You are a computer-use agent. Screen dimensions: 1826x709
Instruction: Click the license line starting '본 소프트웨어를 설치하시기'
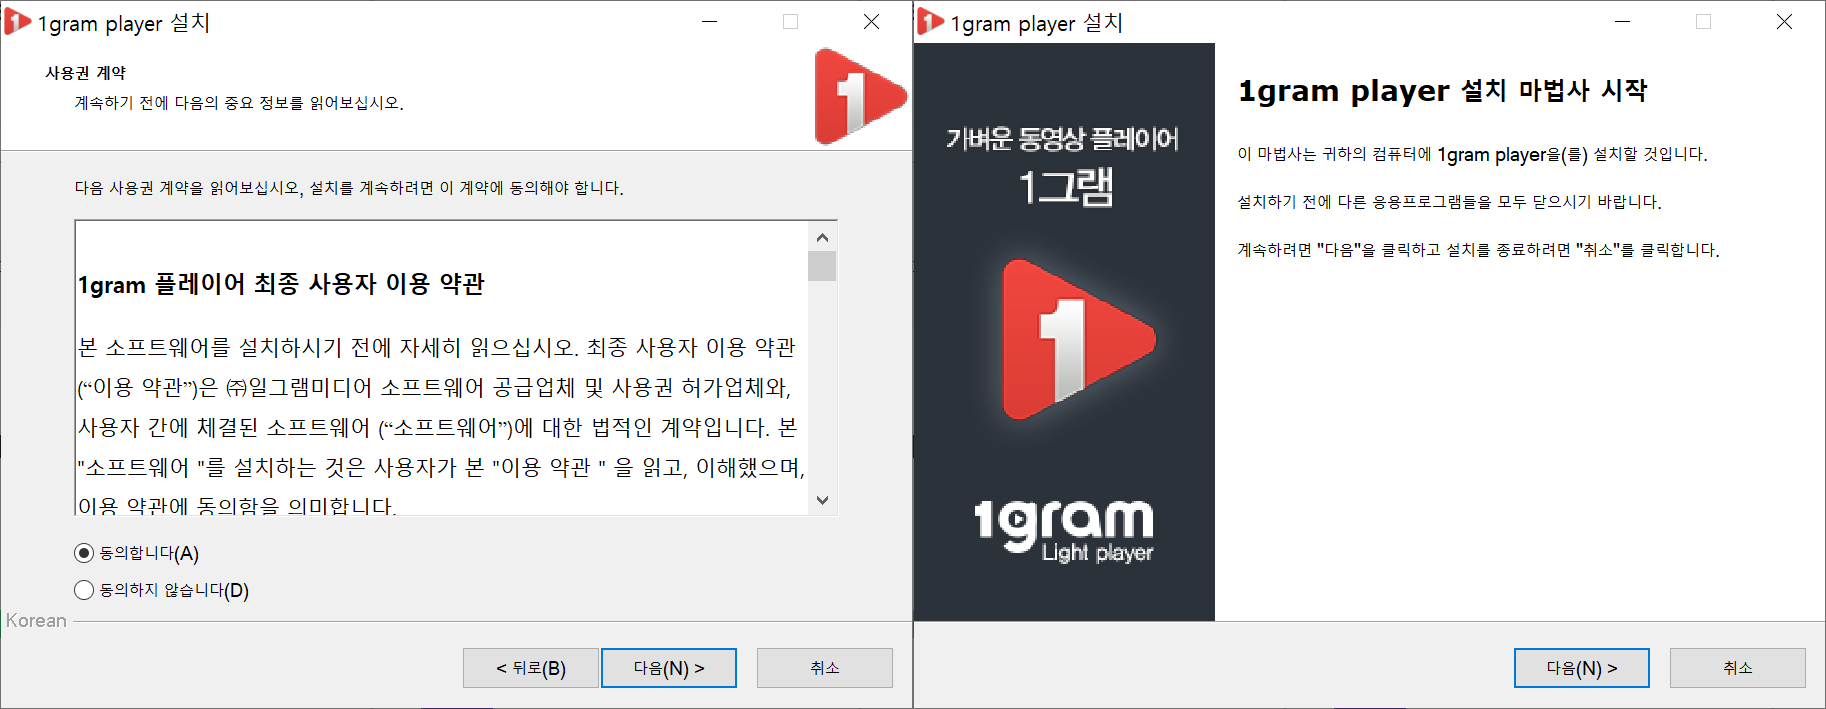pos(437,347)
